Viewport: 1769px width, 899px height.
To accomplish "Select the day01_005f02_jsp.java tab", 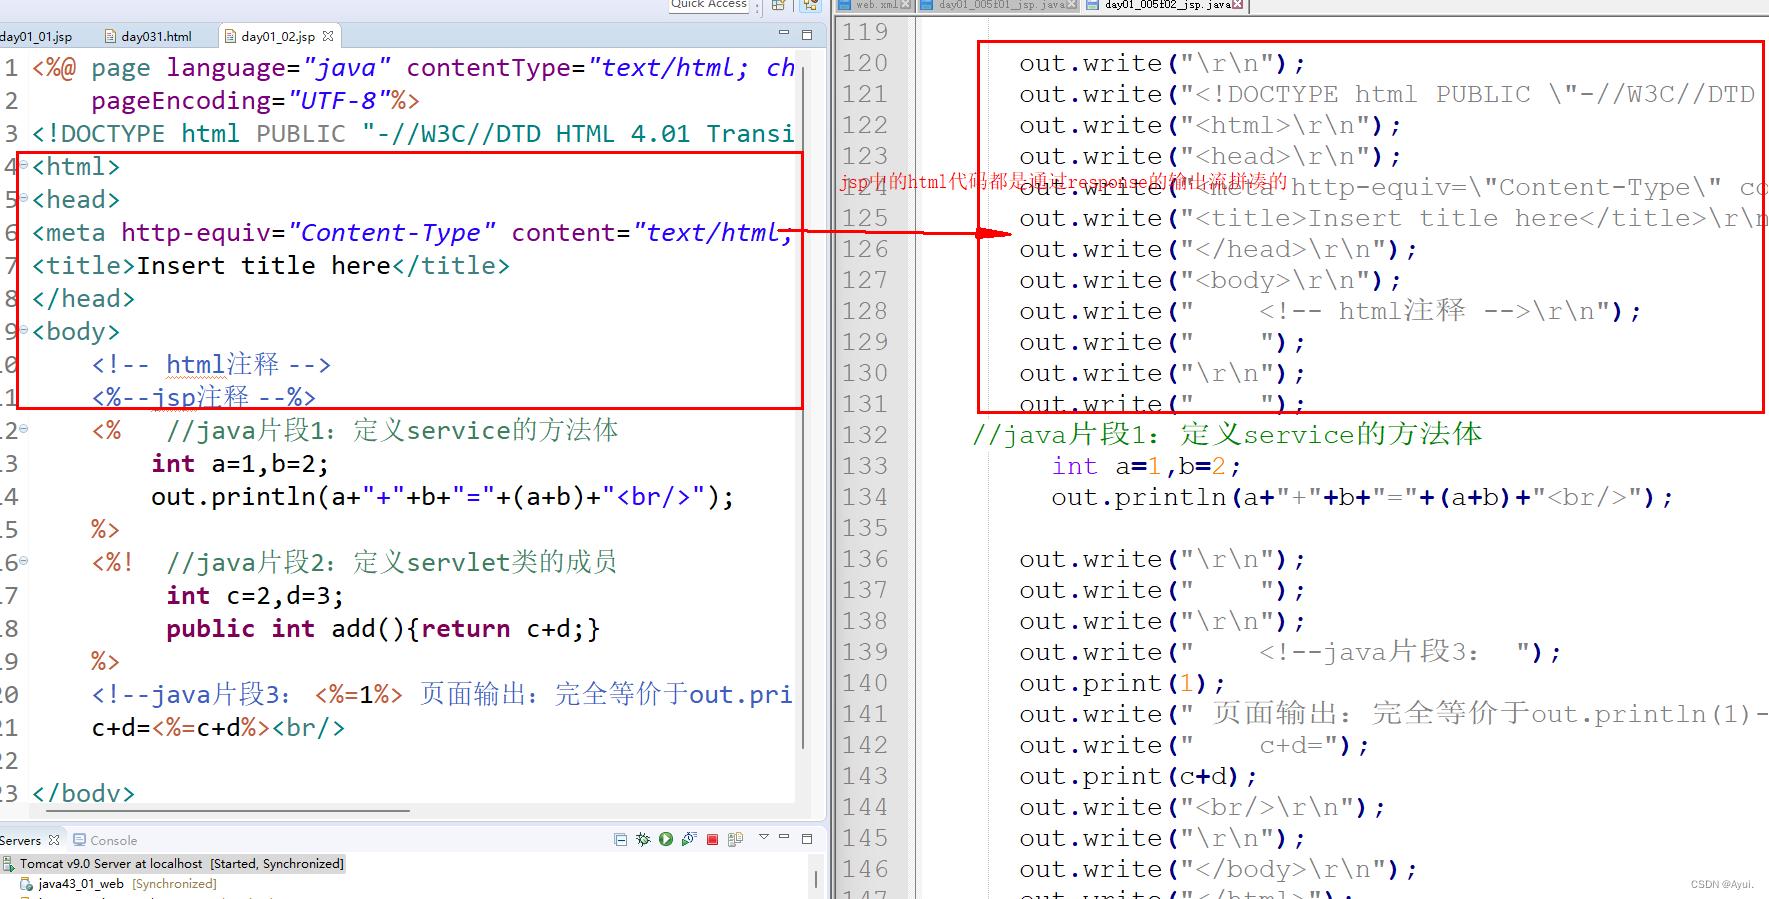I will tap(1167, 5).
